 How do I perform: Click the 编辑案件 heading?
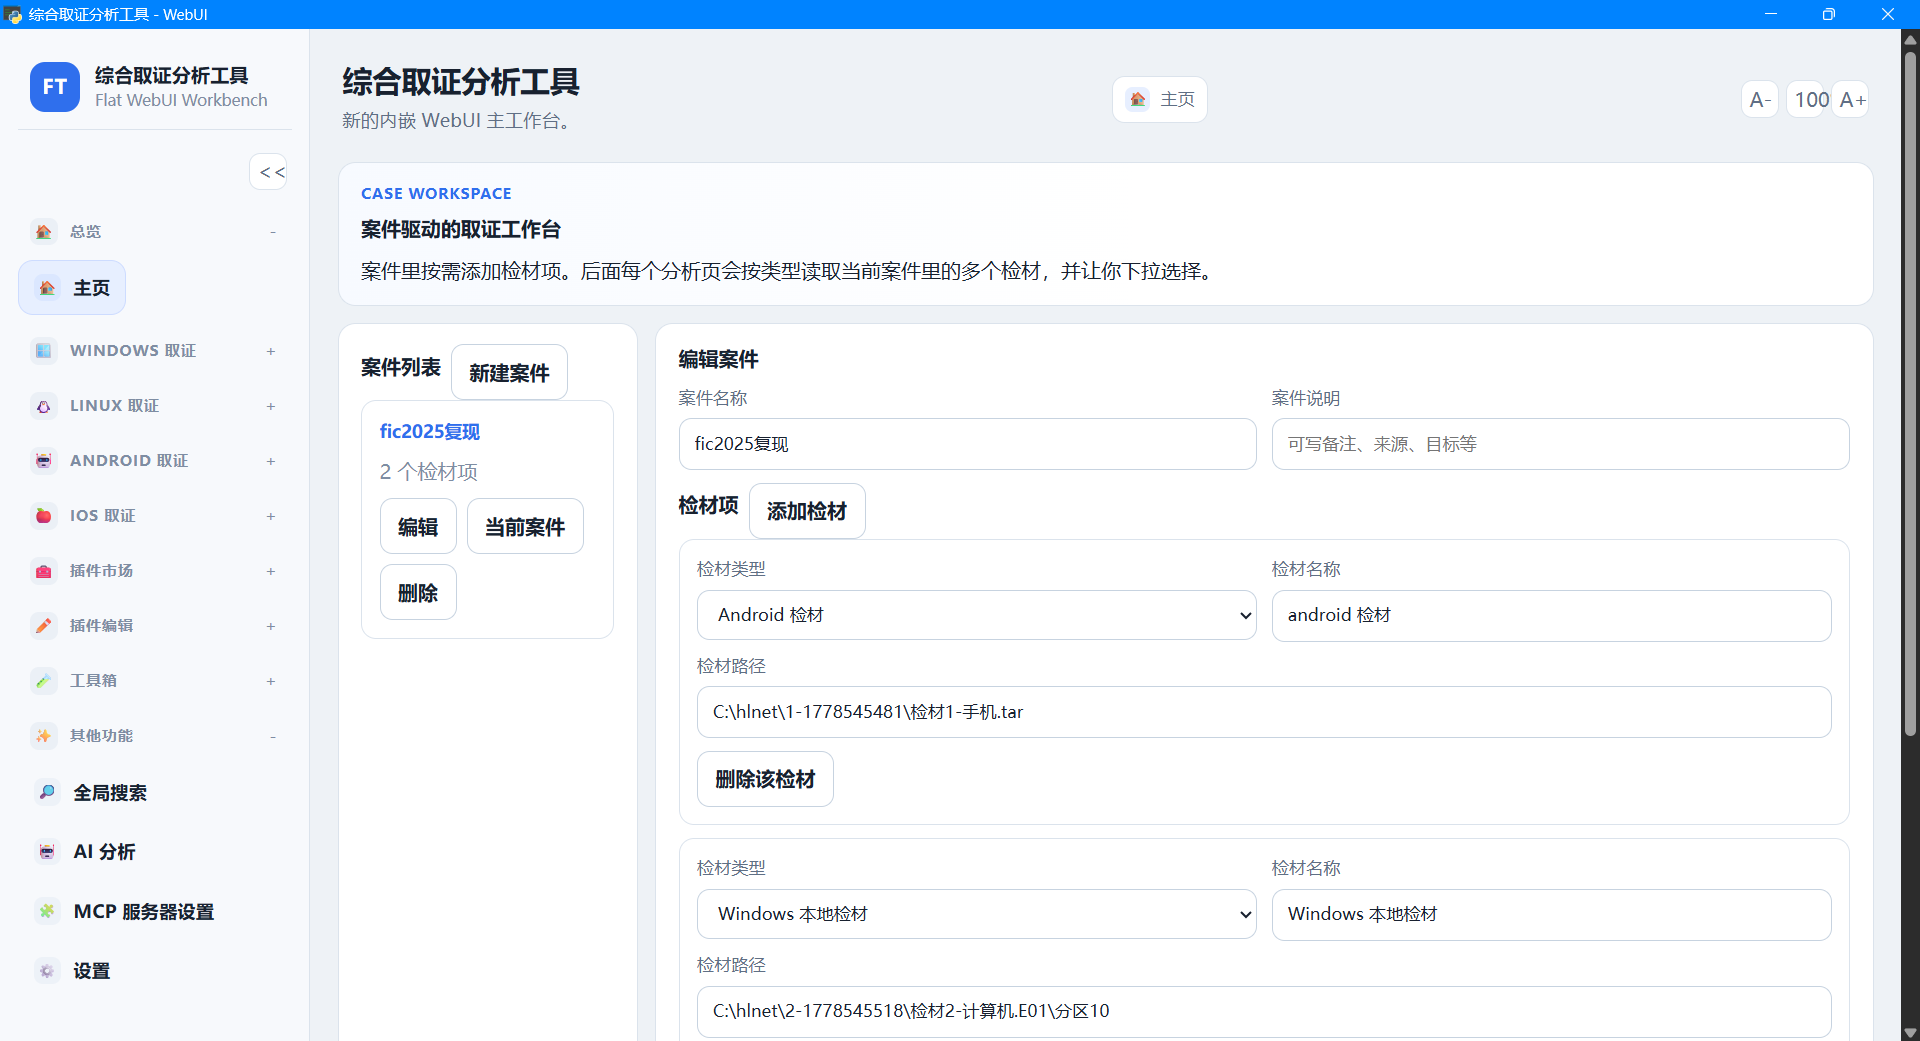click(x=718, y=359)
